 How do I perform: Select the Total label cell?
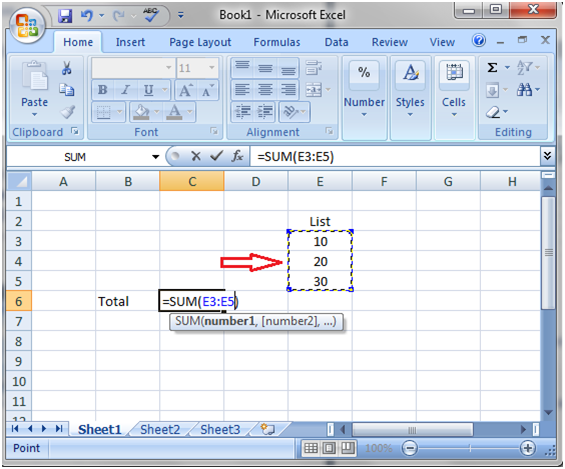[x=128, y=301]
